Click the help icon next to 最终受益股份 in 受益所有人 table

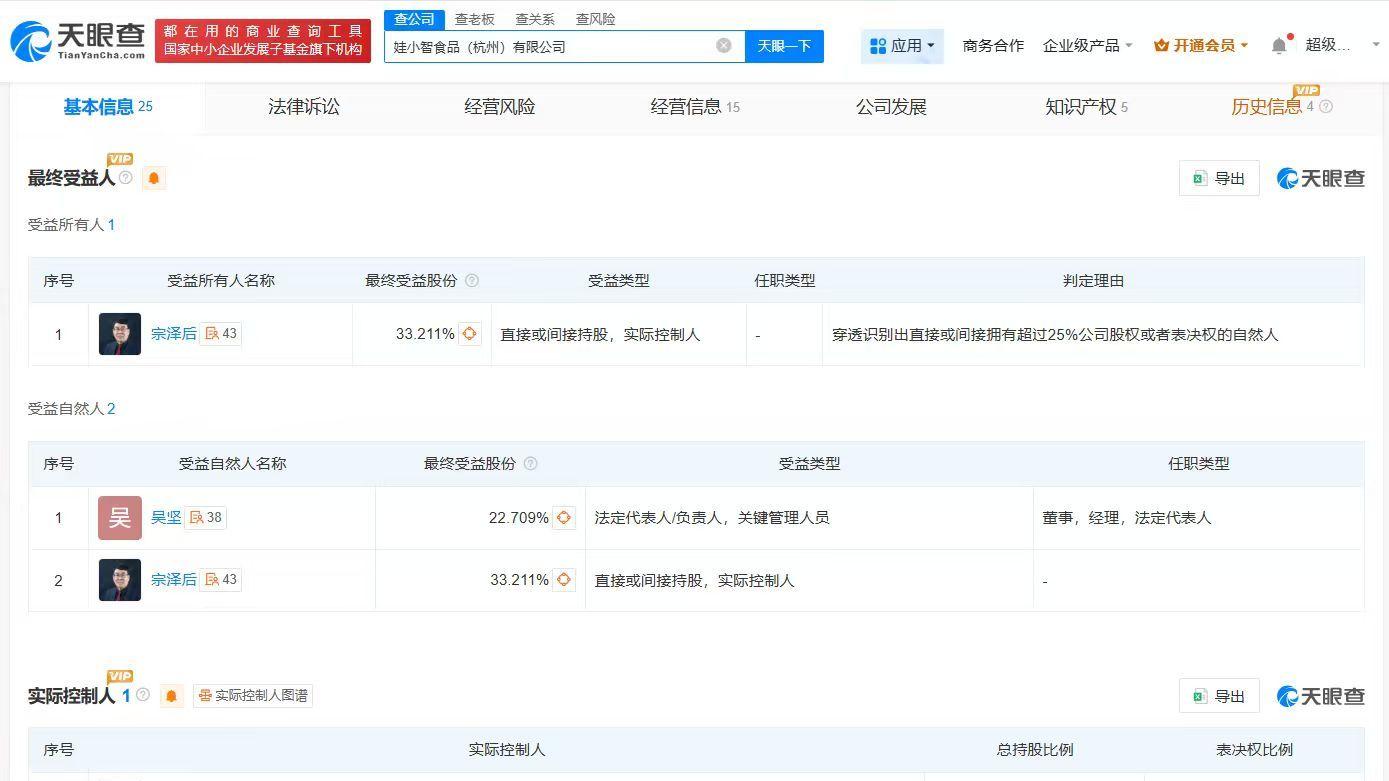click(472, 281)
